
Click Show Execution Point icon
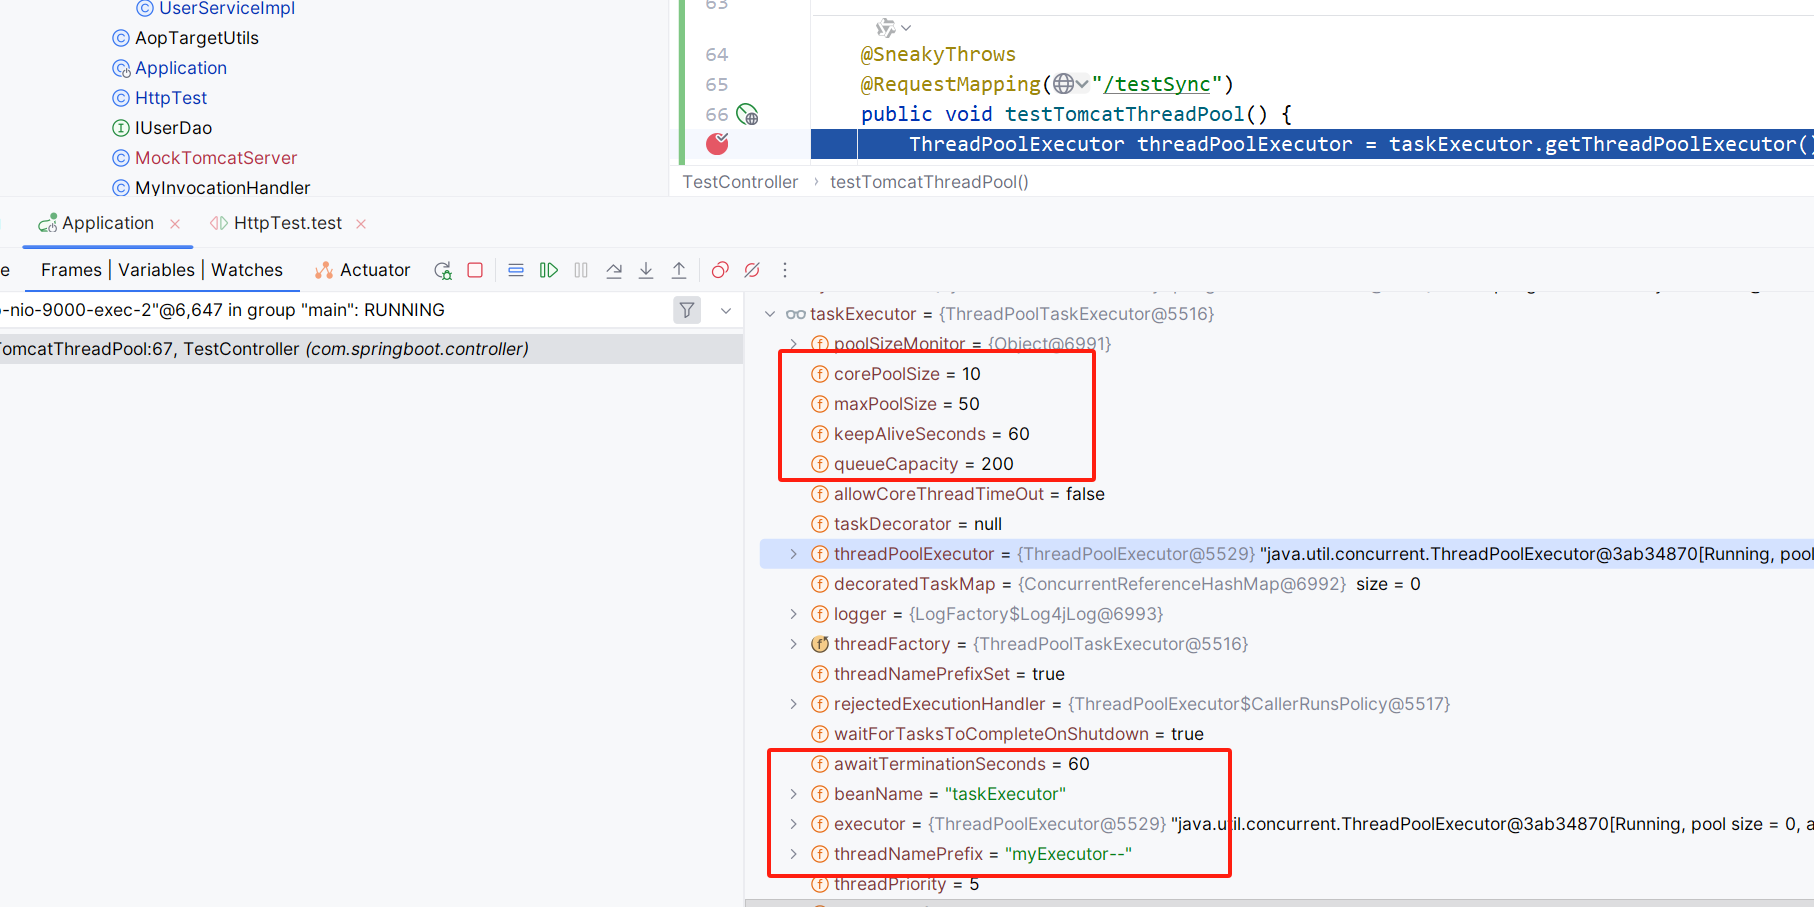[516, 270]
